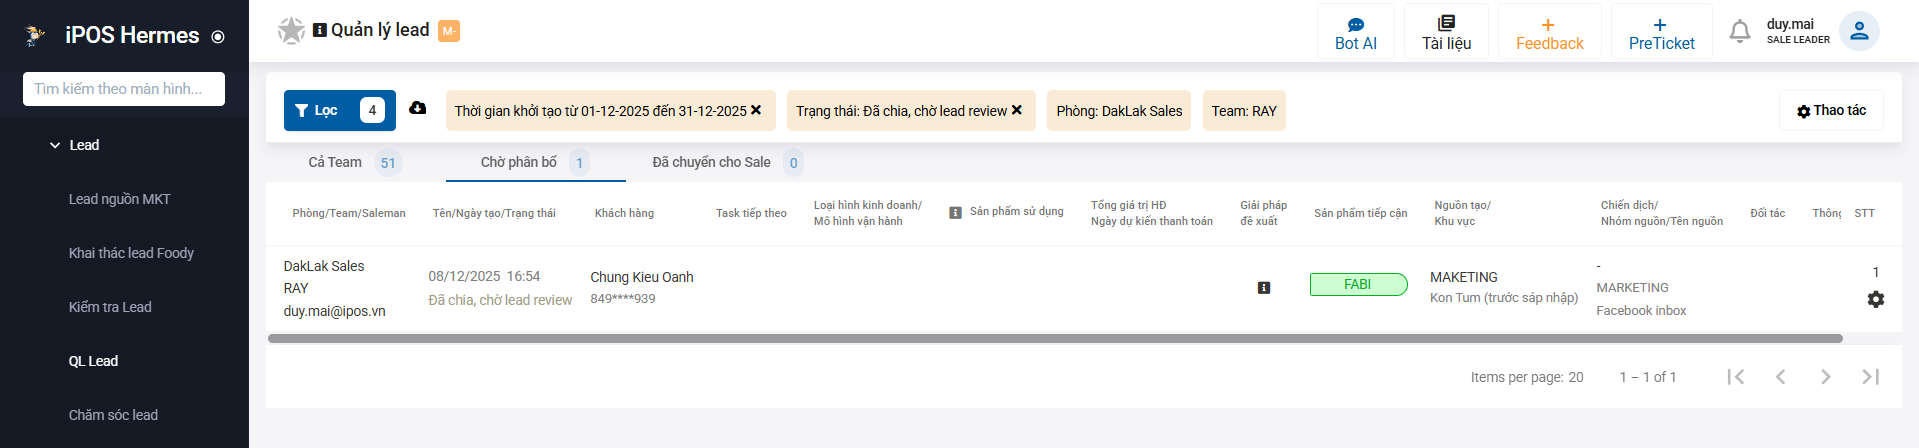The image size is (1919, 448).
Task: Open the Thao tác actions dropdown
Action: (1831, 111)
